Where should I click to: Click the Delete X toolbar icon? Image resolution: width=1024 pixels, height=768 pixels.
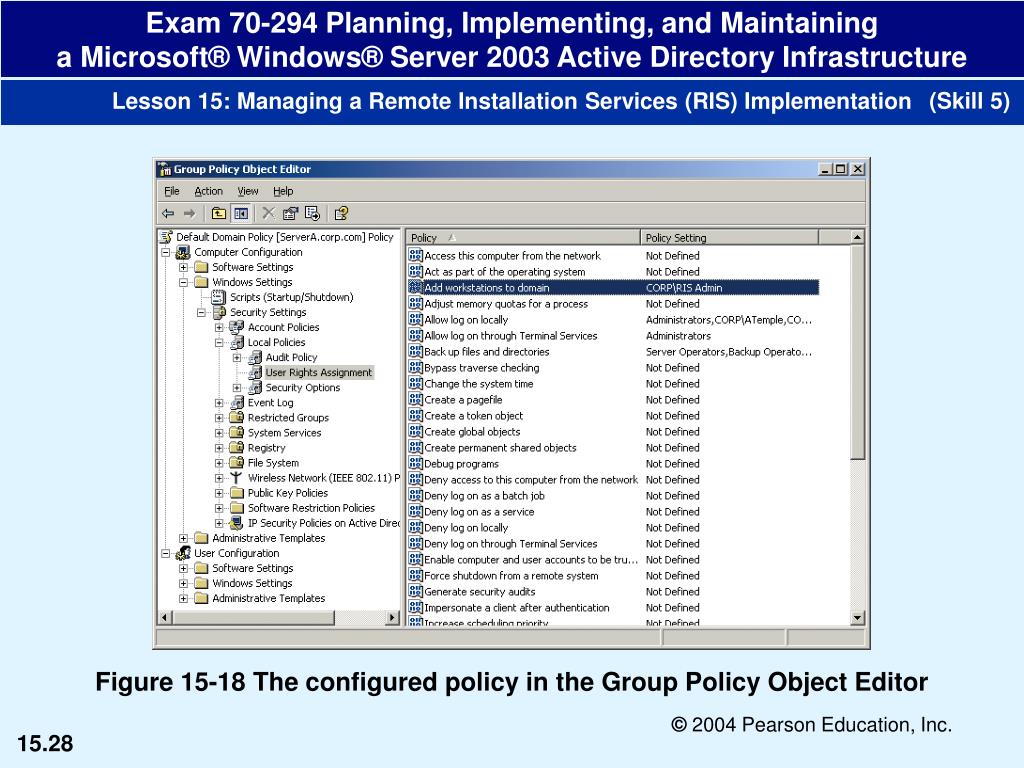(x=268, y=213)
